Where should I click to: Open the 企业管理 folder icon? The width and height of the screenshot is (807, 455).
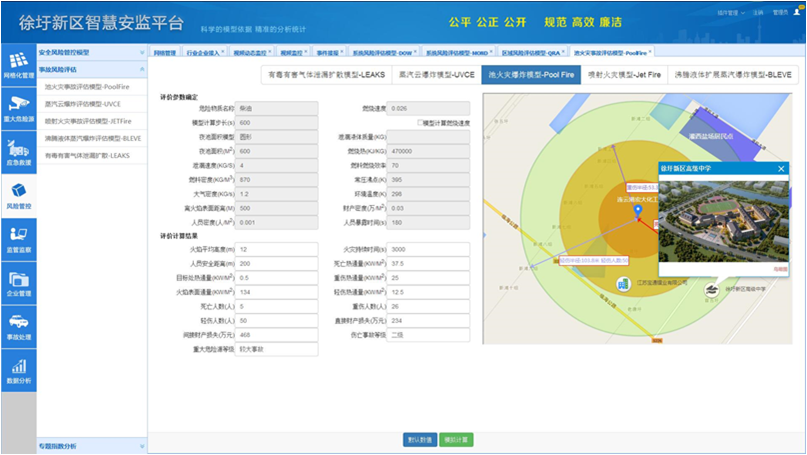[x=18, y=281]
